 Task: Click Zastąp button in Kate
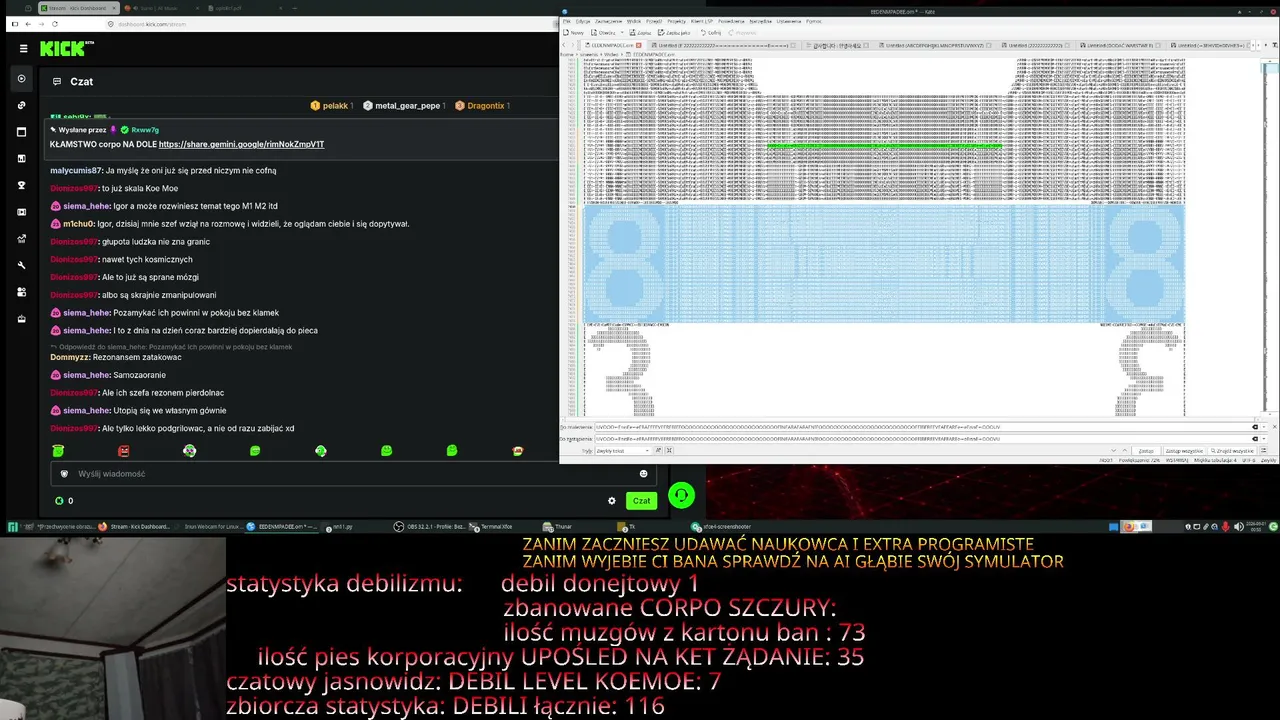click(1147, 451)
